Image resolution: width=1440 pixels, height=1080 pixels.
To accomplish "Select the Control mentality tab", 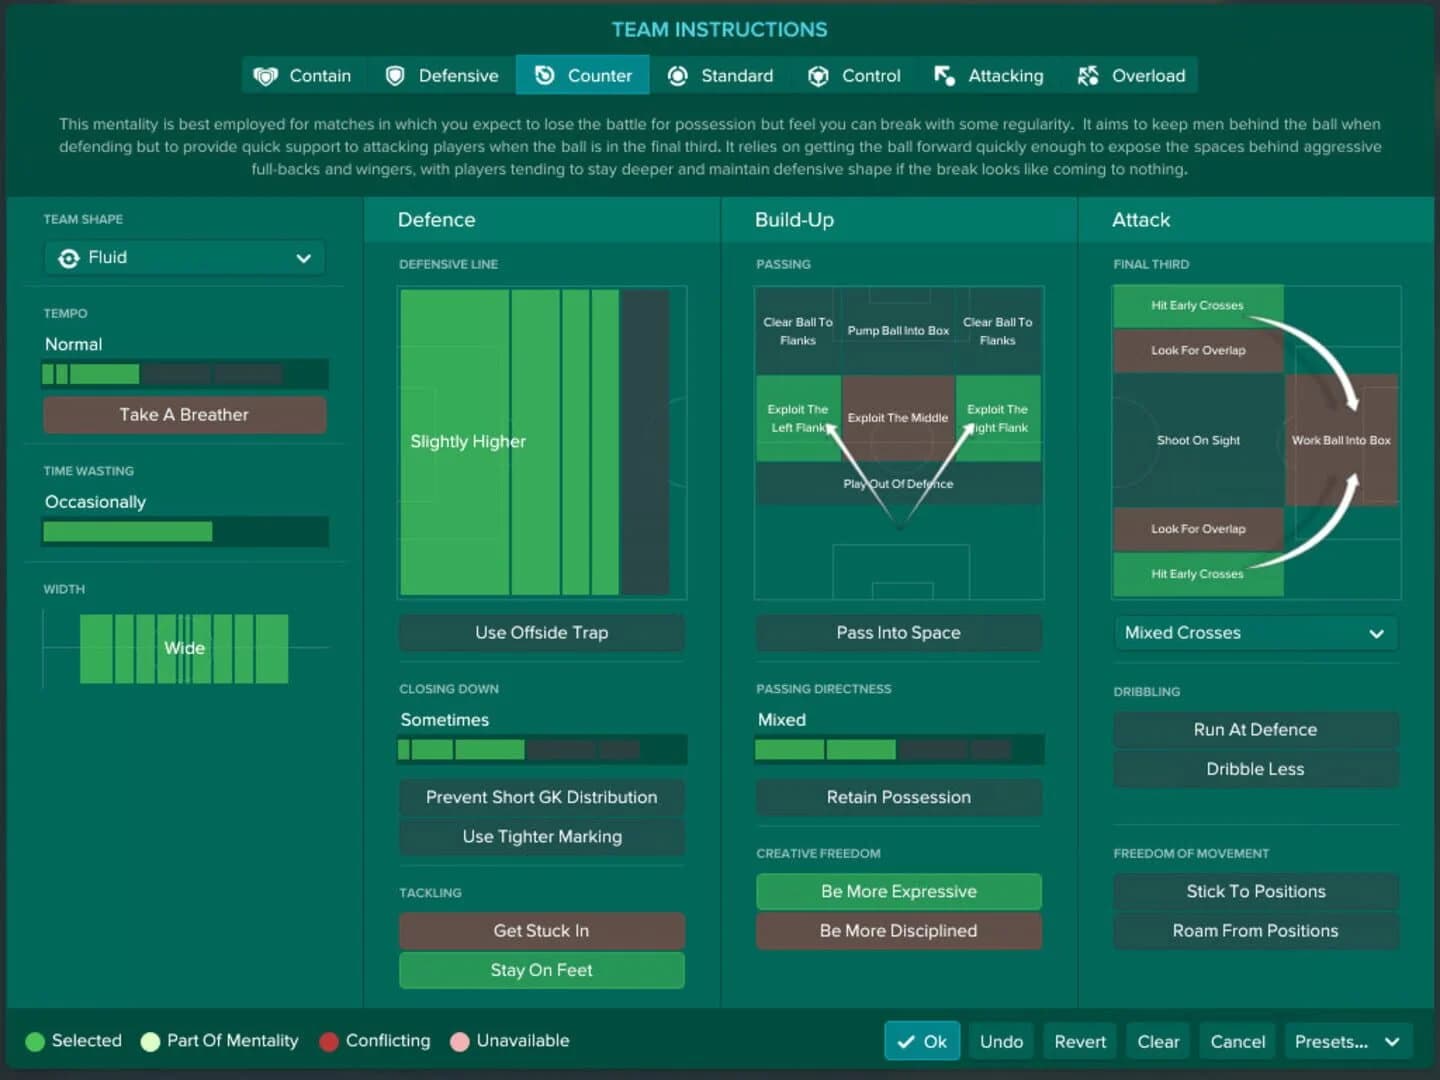I will 855,75.
